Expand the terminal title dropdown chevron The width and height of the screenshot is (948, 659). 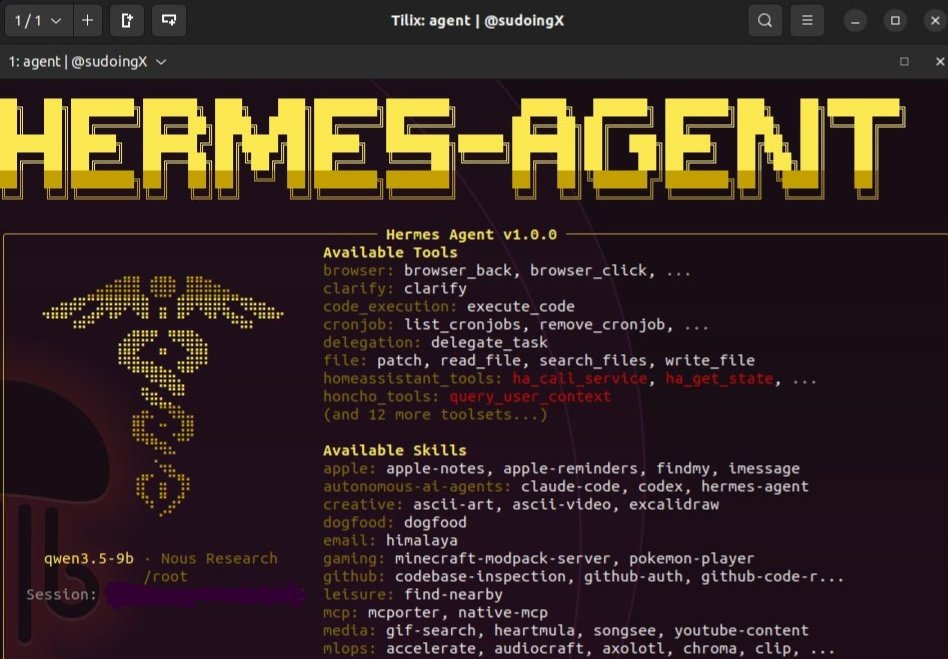pos(161,62)
